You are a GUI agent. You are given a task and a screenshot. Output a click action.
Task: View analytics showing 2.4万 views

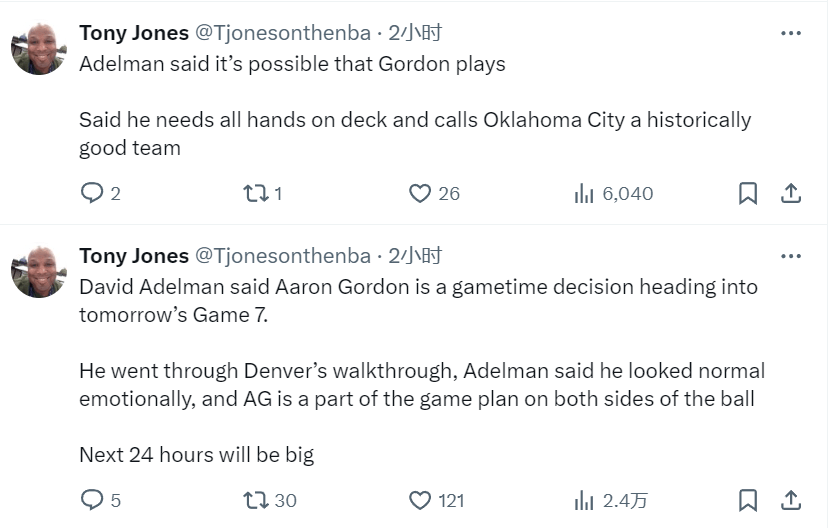[611, 500]
